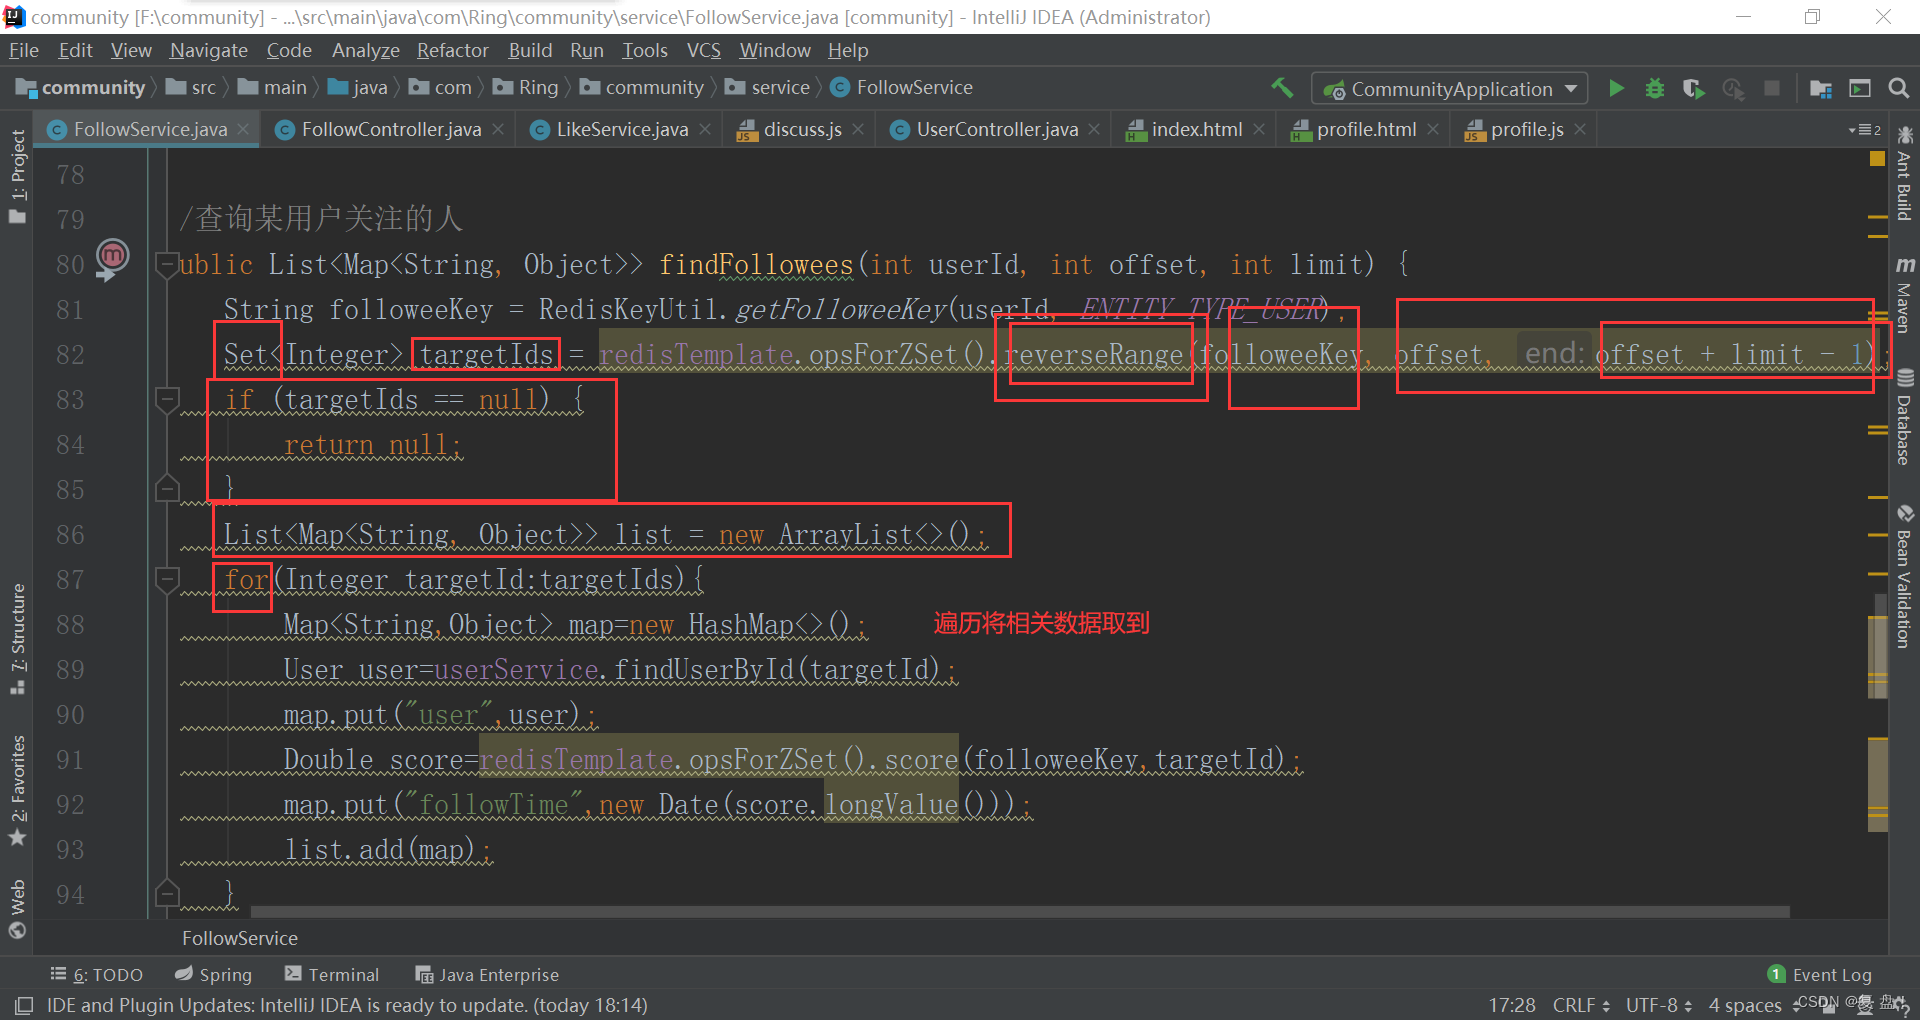Open the Spring tool window

214,974
